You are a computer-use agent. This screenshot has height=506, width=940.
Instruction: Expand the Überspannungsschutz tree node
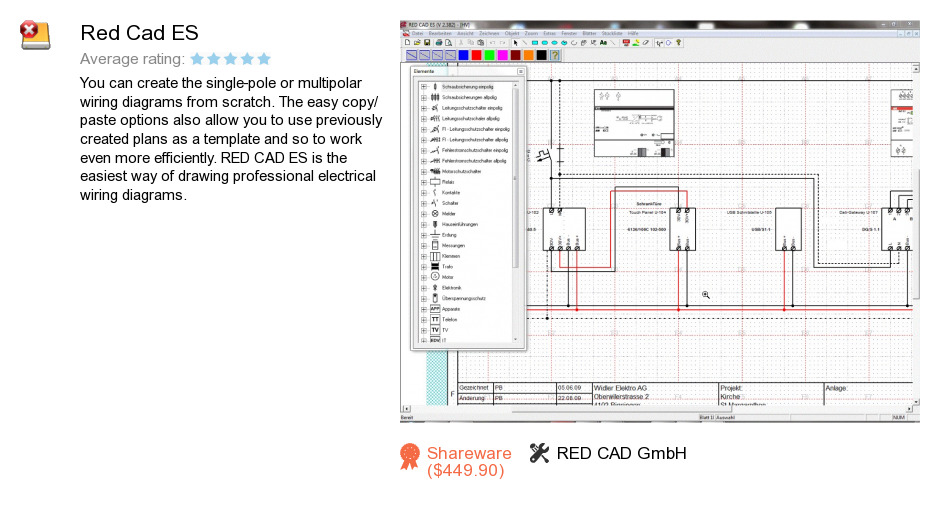point(424,298)
